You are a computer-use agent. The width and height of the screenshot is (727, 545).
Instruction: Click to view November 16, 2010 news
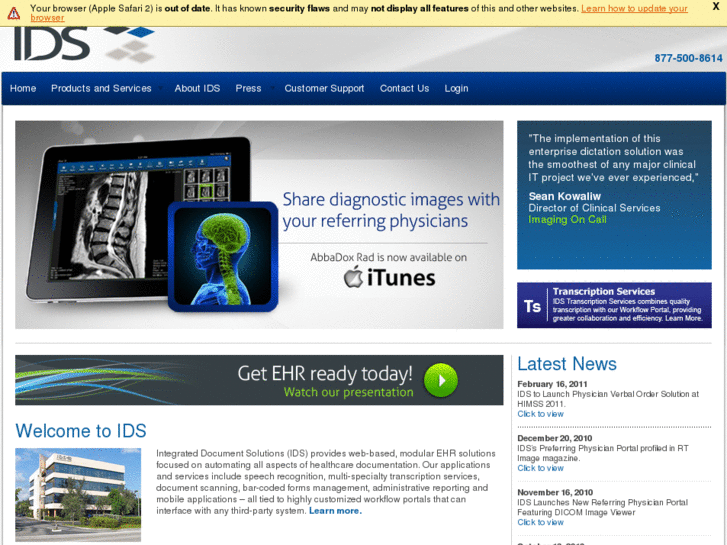pos(540,522)
